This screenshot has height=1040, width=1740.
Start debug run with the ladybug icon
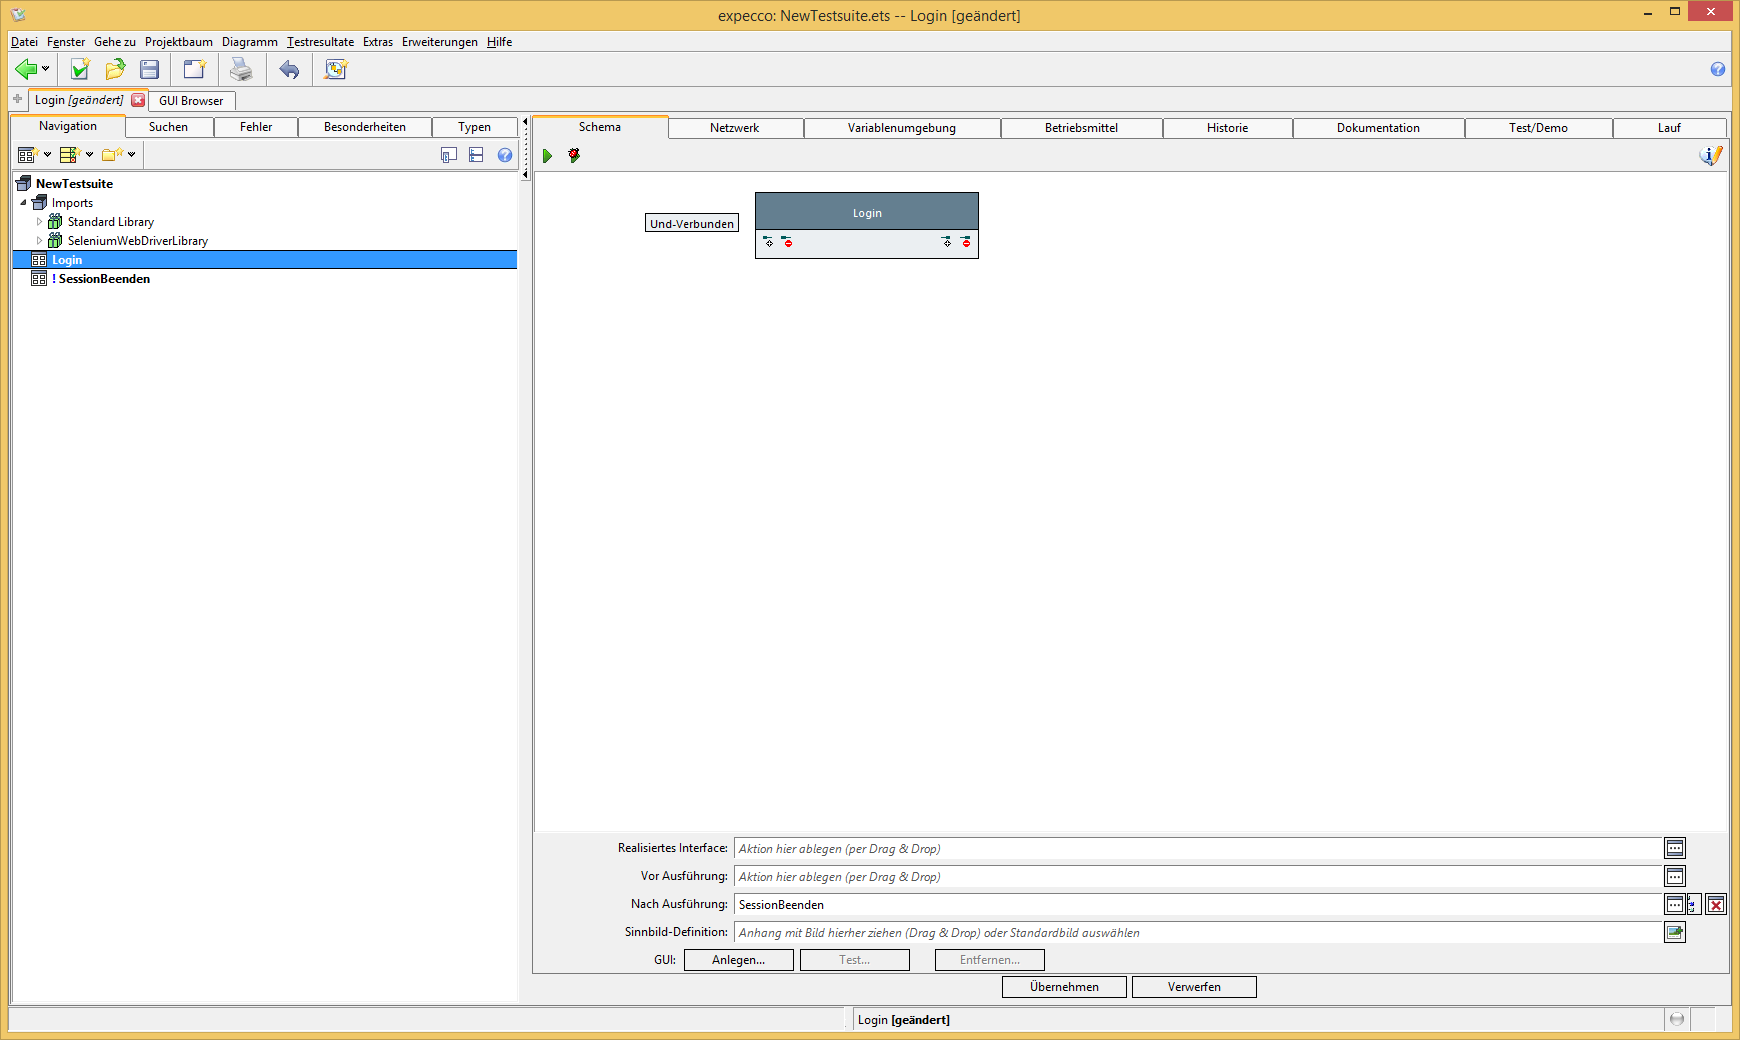(574, 156)
